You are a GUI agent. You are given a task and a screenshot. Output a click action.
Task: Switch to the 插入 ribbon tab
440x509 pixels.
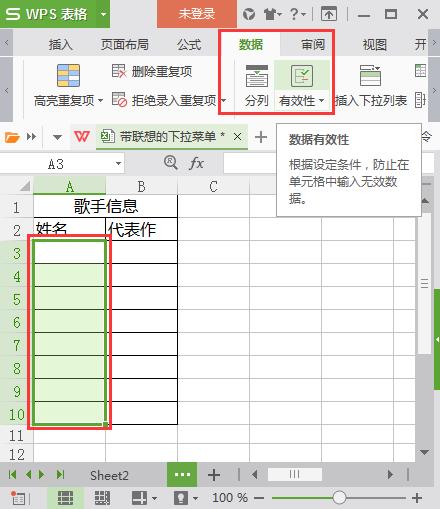61,44
